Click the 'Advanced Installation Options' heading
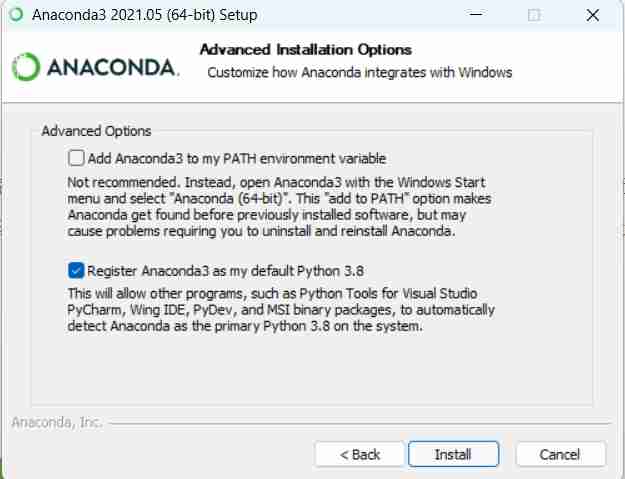 click(x=306, y=50)
